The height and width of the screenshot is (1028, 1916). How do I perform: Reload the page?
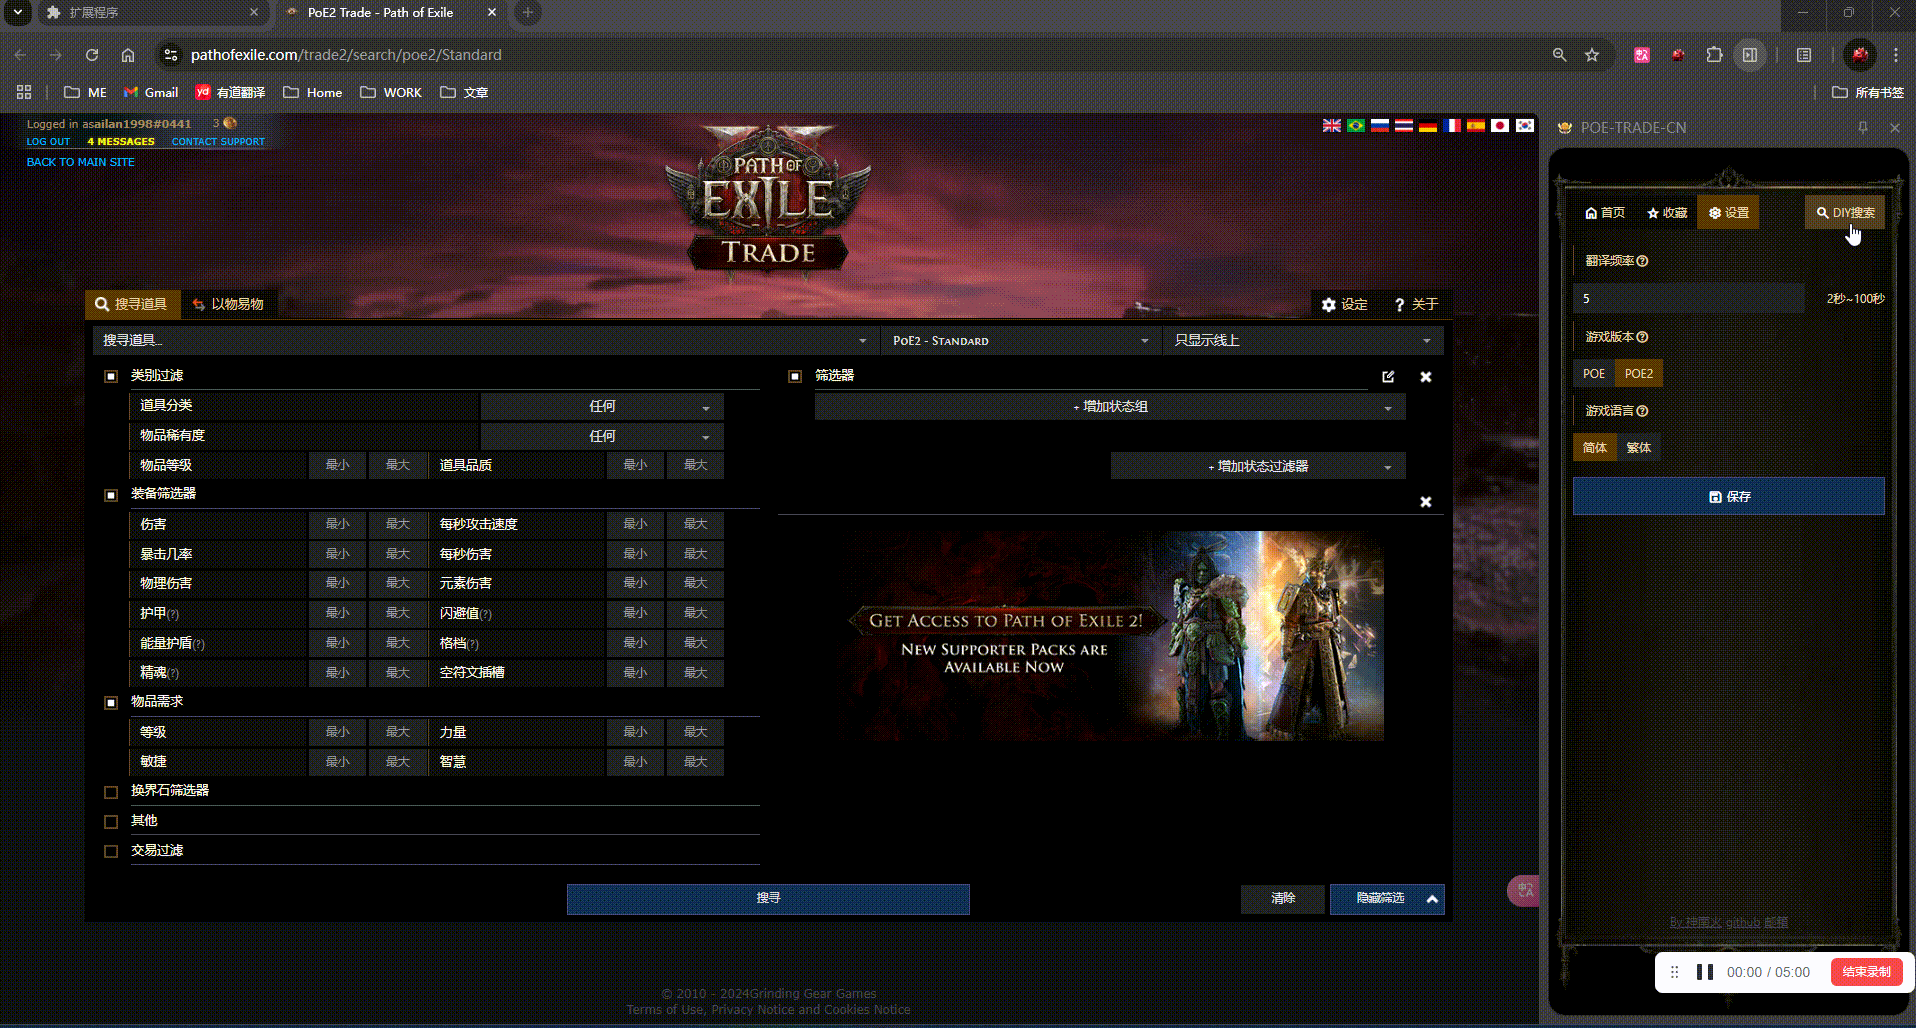(92, 55)
